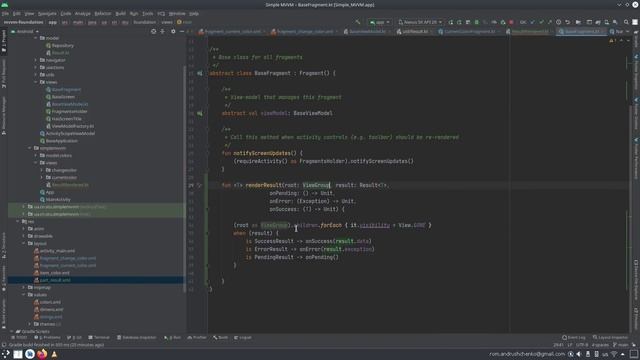This screenshot has height=360, width=640.
Task: Click the volume icon in system tray
Action: pyautogui.click(x=579, y=354)
